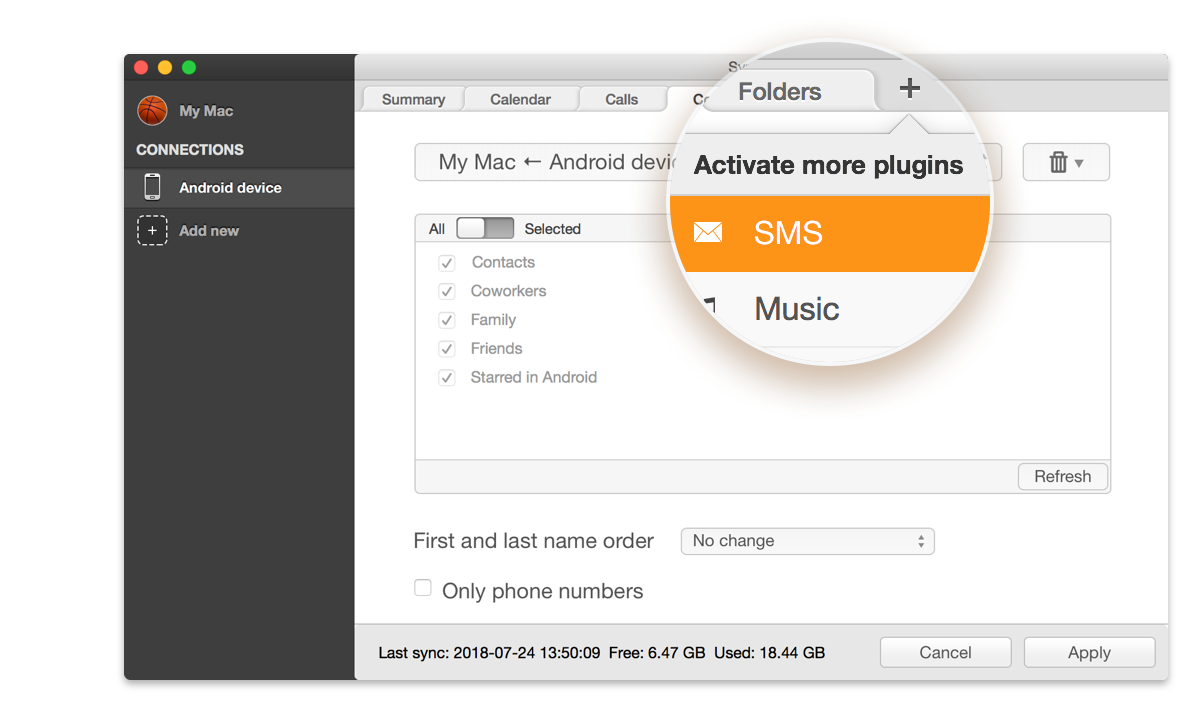
Task: Click the Free: 6.47 GB status
Action: point(657,653)
